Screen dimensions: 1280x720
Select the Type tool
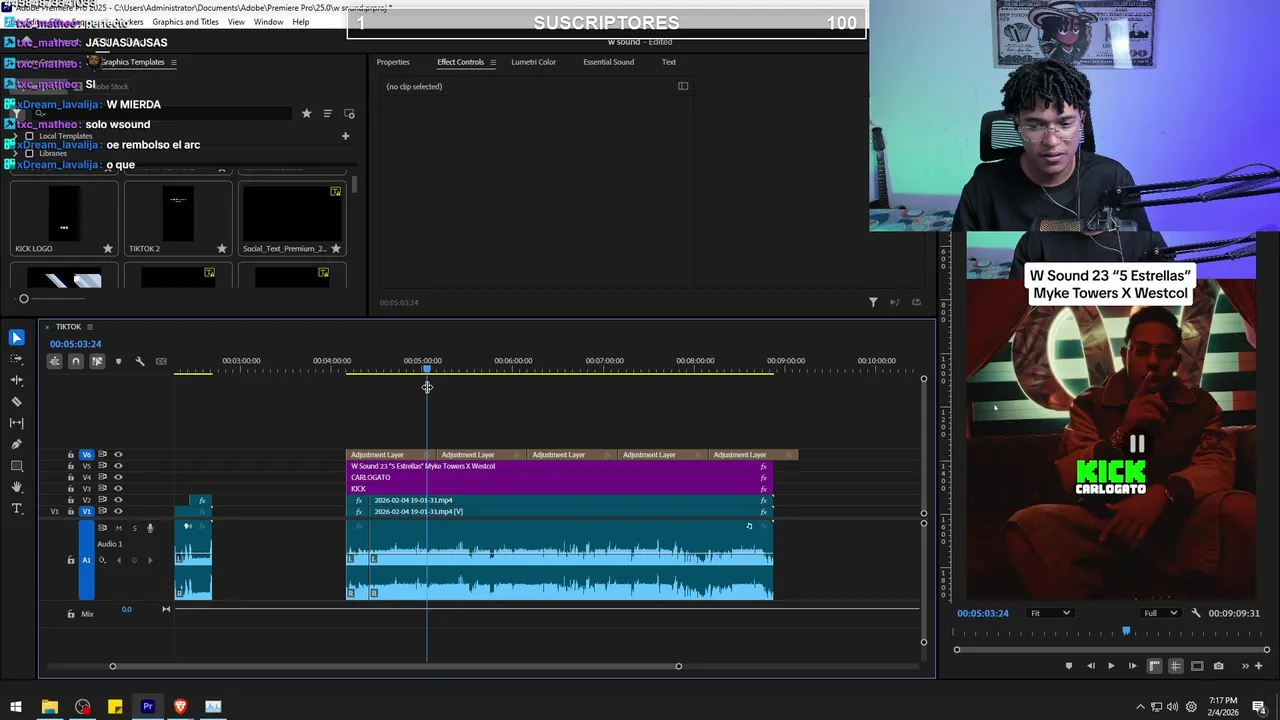coord(16,509)
